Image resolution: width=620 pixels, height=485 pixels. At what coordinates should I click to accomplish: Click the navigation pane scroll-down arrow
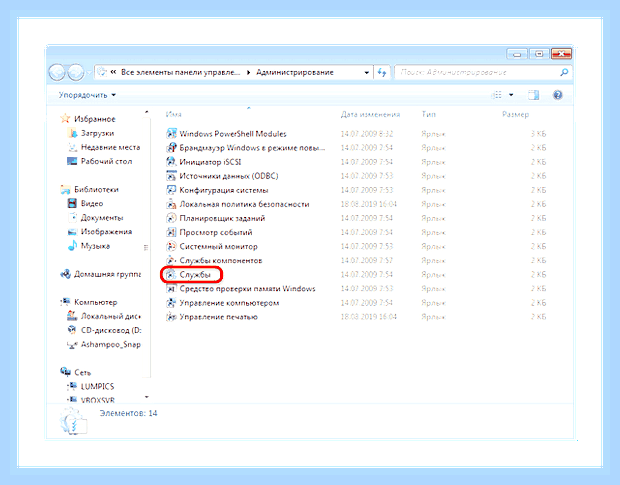pos(146,397)
